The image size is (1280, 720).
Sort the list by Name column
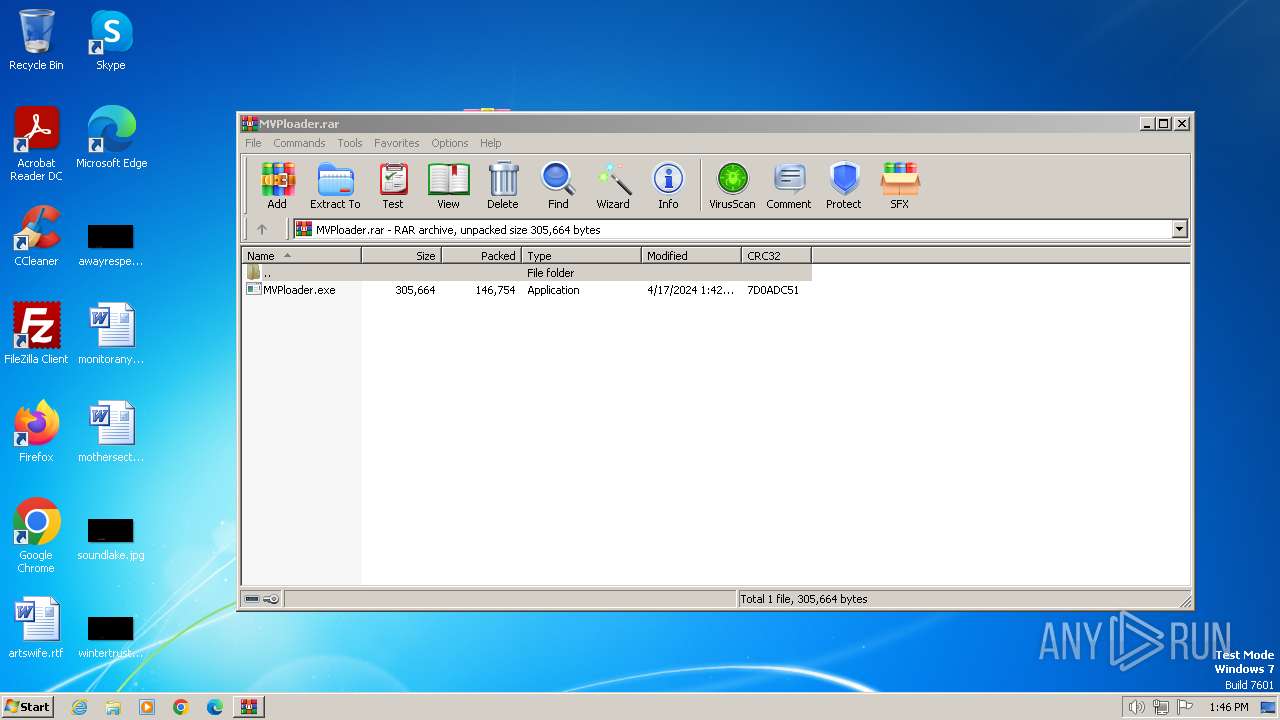point(301,256)
